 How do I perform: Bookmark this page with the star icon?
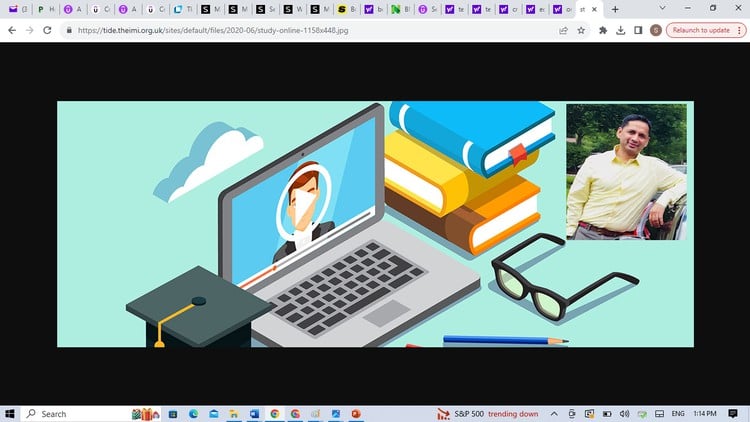pos(581,30)
